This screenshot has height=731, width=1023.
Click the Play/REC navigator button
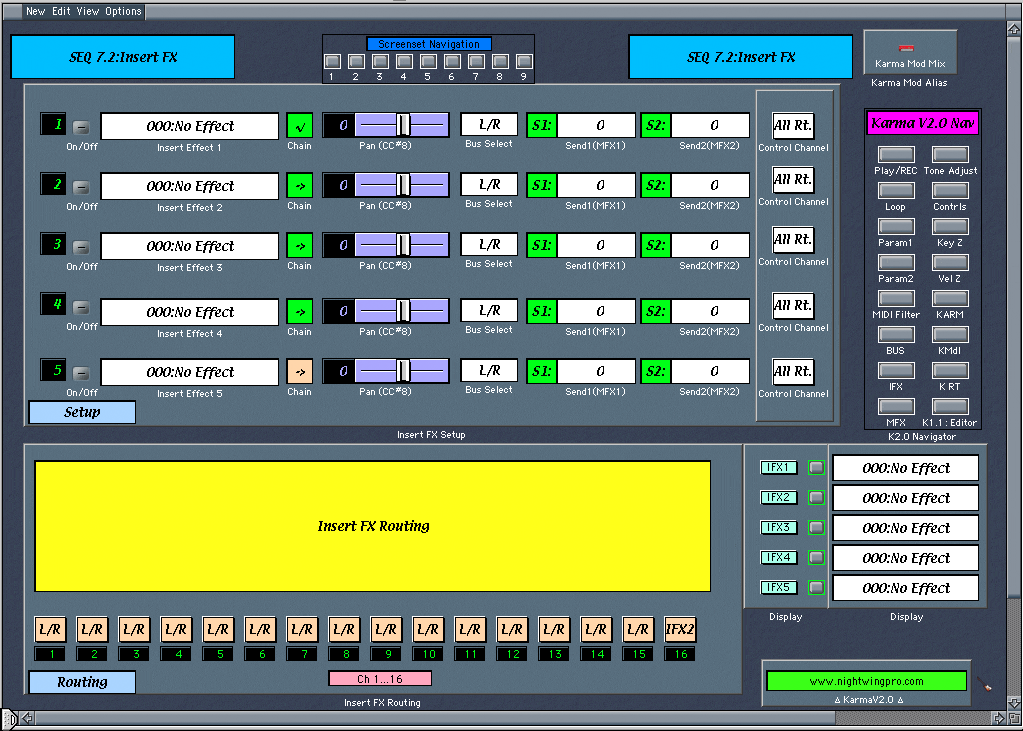click(896, 155)
